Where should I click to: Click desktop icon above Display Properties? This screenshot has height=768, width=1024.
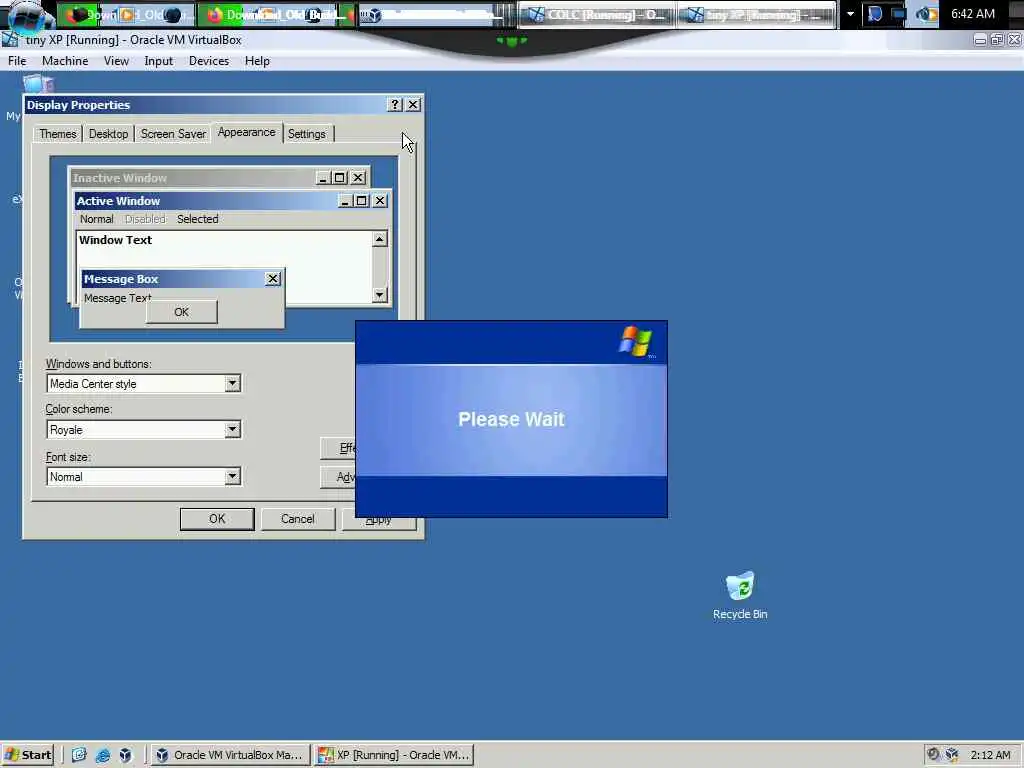tap(38, 83)
